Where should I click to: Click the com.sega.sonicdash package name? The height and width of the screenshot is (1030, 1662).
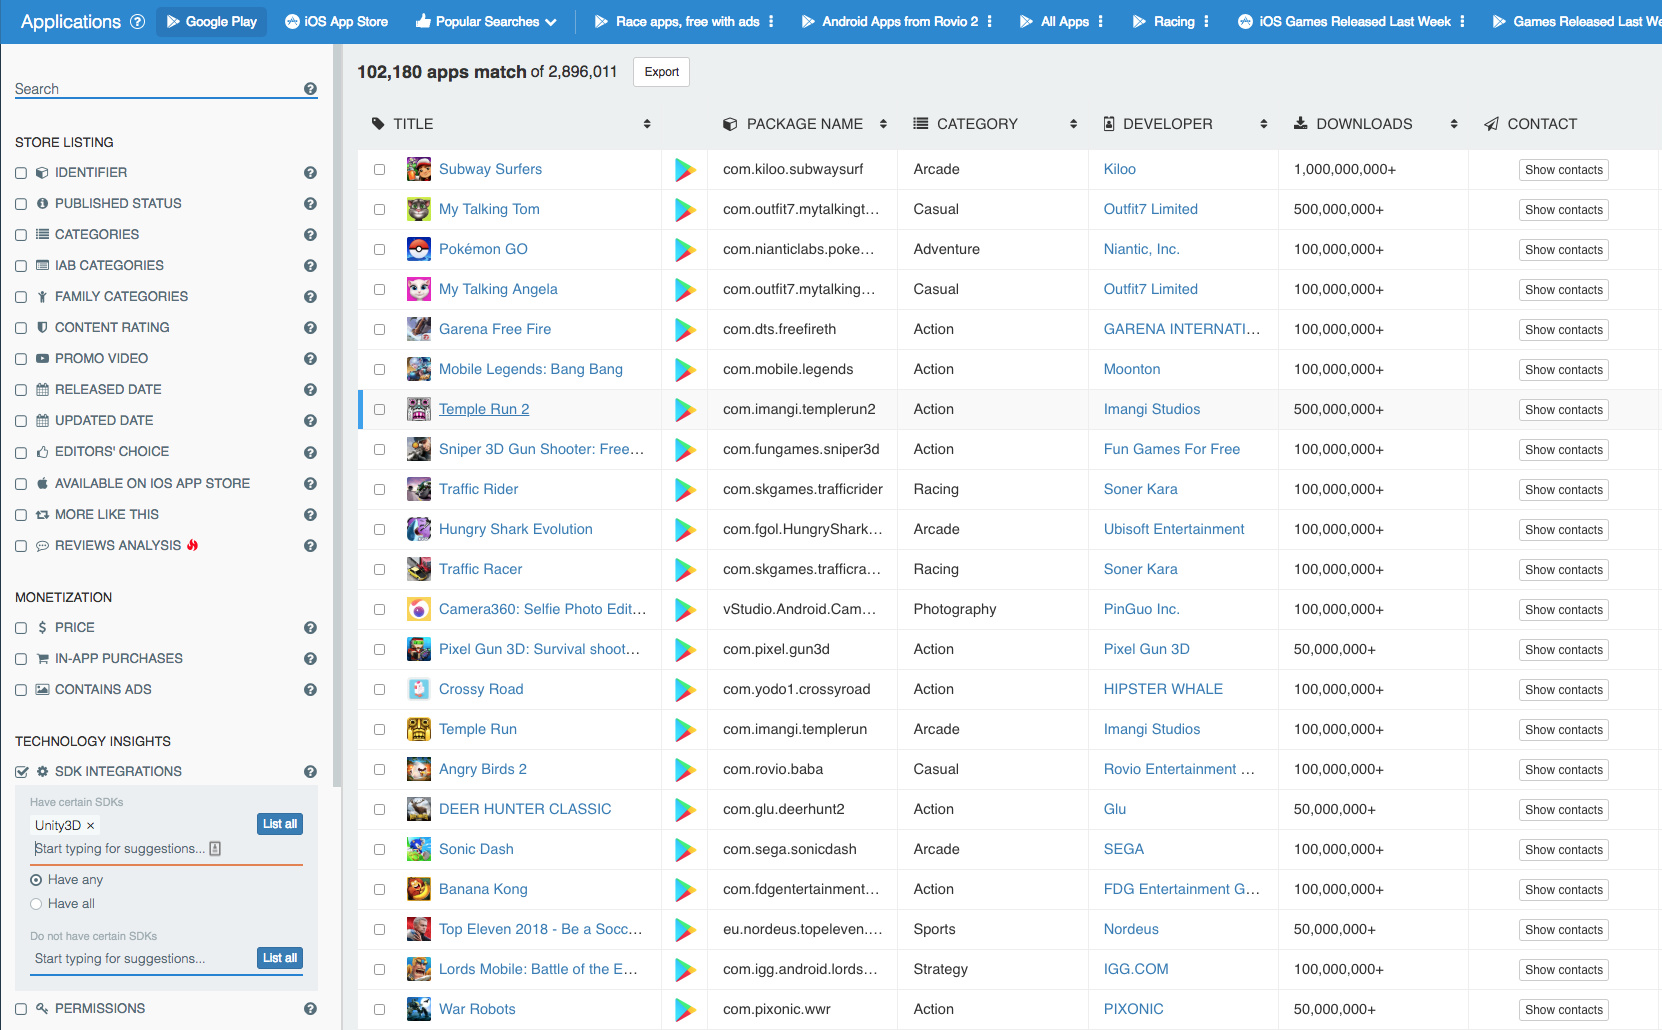point(790,849)
